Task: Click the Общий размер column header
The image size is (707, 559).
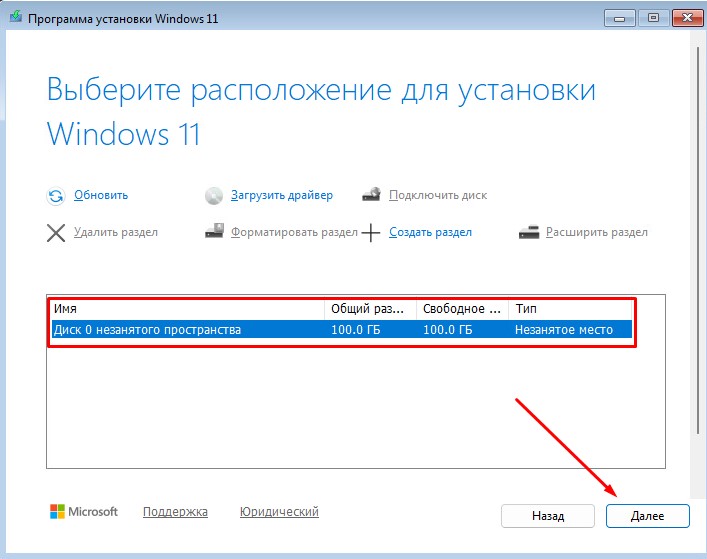Action: [x=370, y=309]
